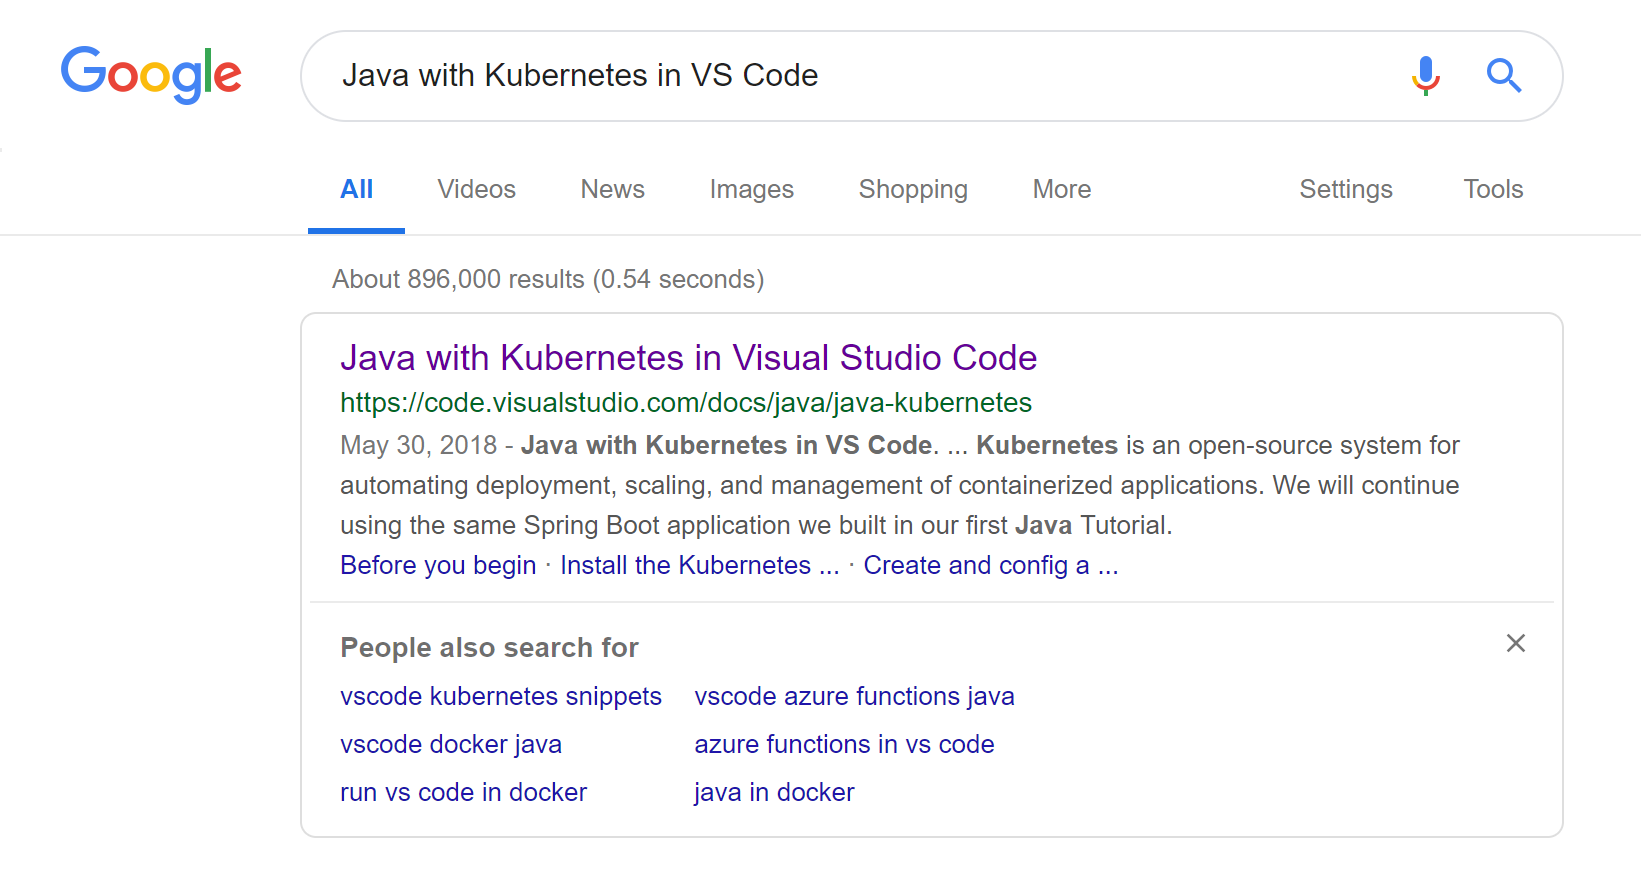
Task: Switch to the News tab
Action: point(612,189)
